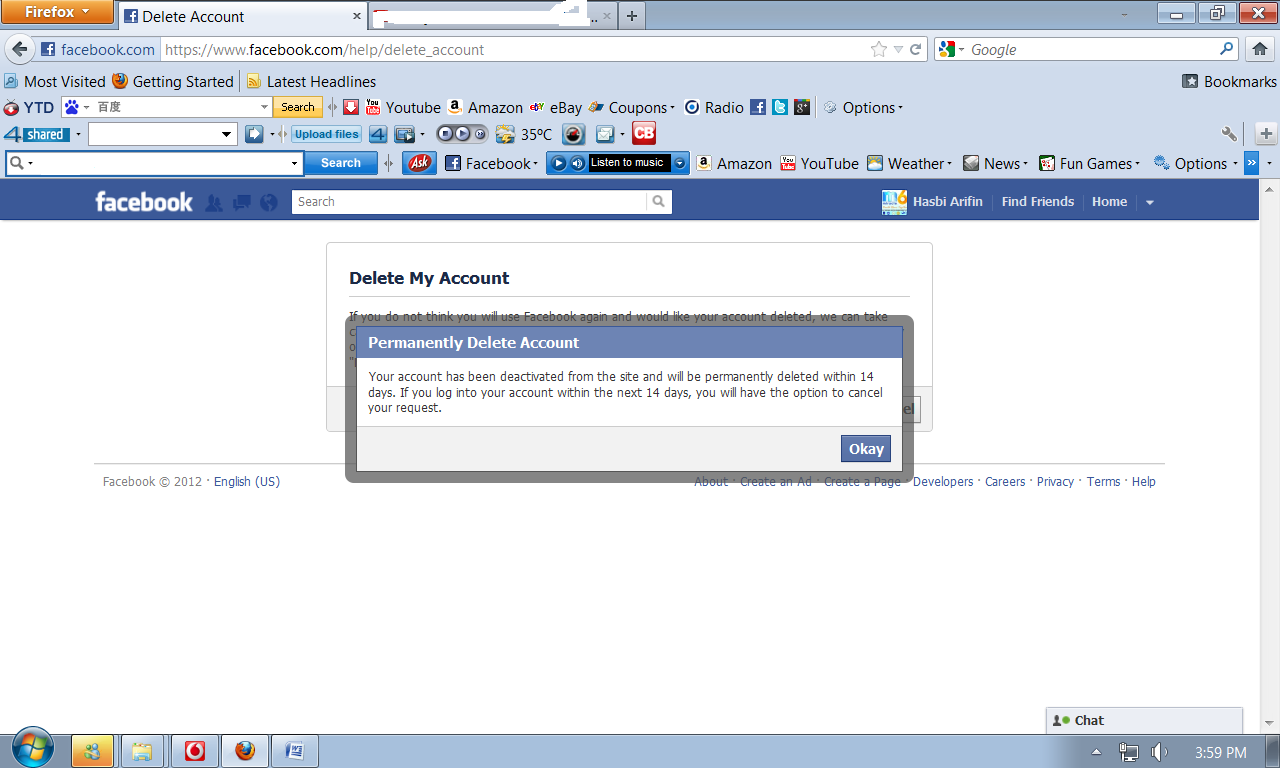Expand the Firefox menu button
This screenshot has height=768, width=1280.
tap(57, 12)
